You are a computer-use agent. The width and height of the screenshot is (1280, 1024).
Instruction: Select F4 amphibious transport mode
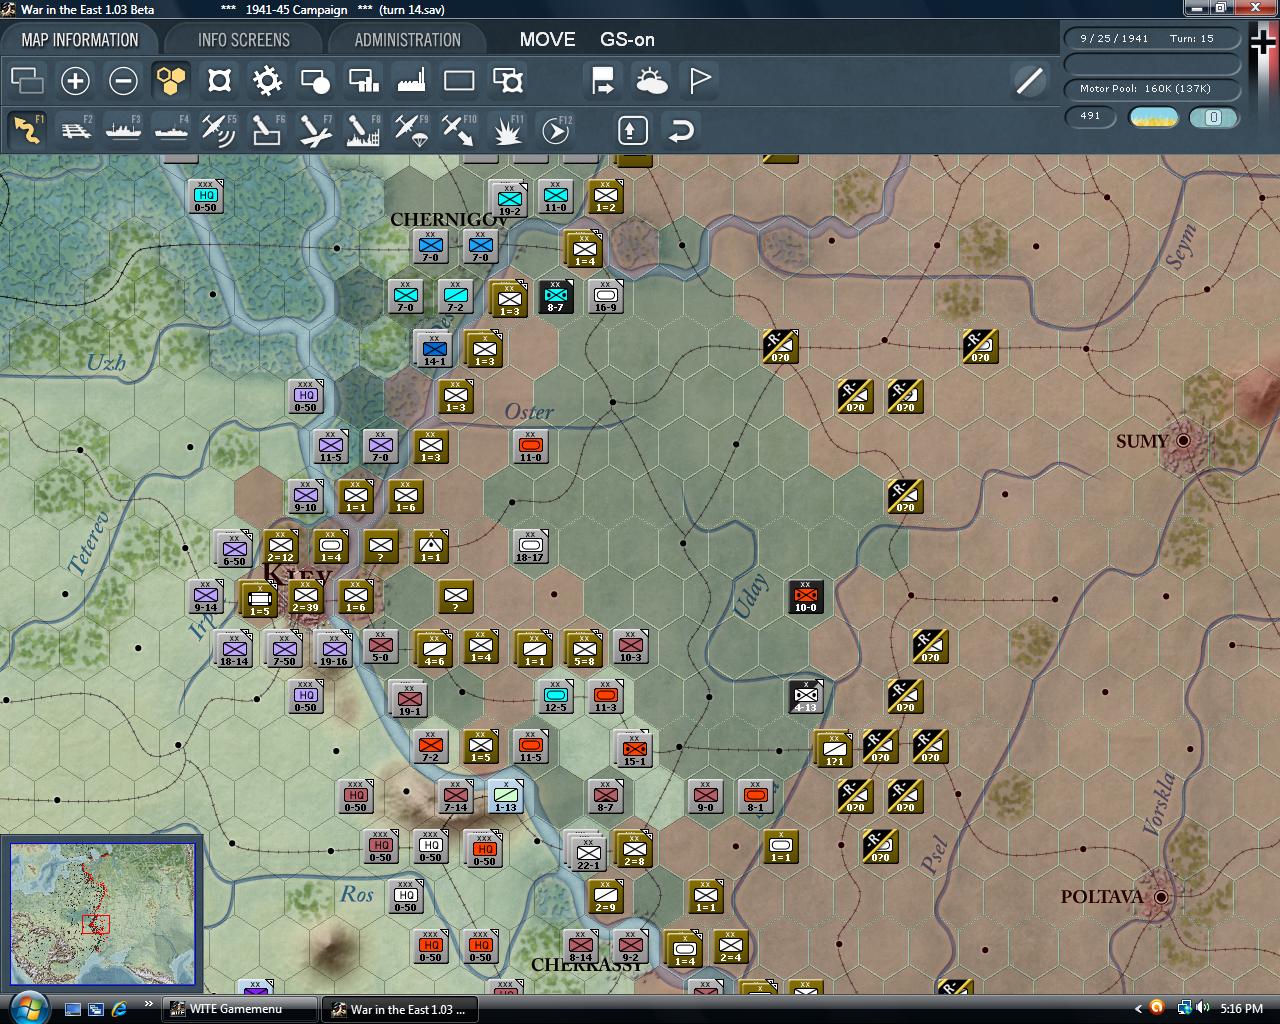point(171,130)
